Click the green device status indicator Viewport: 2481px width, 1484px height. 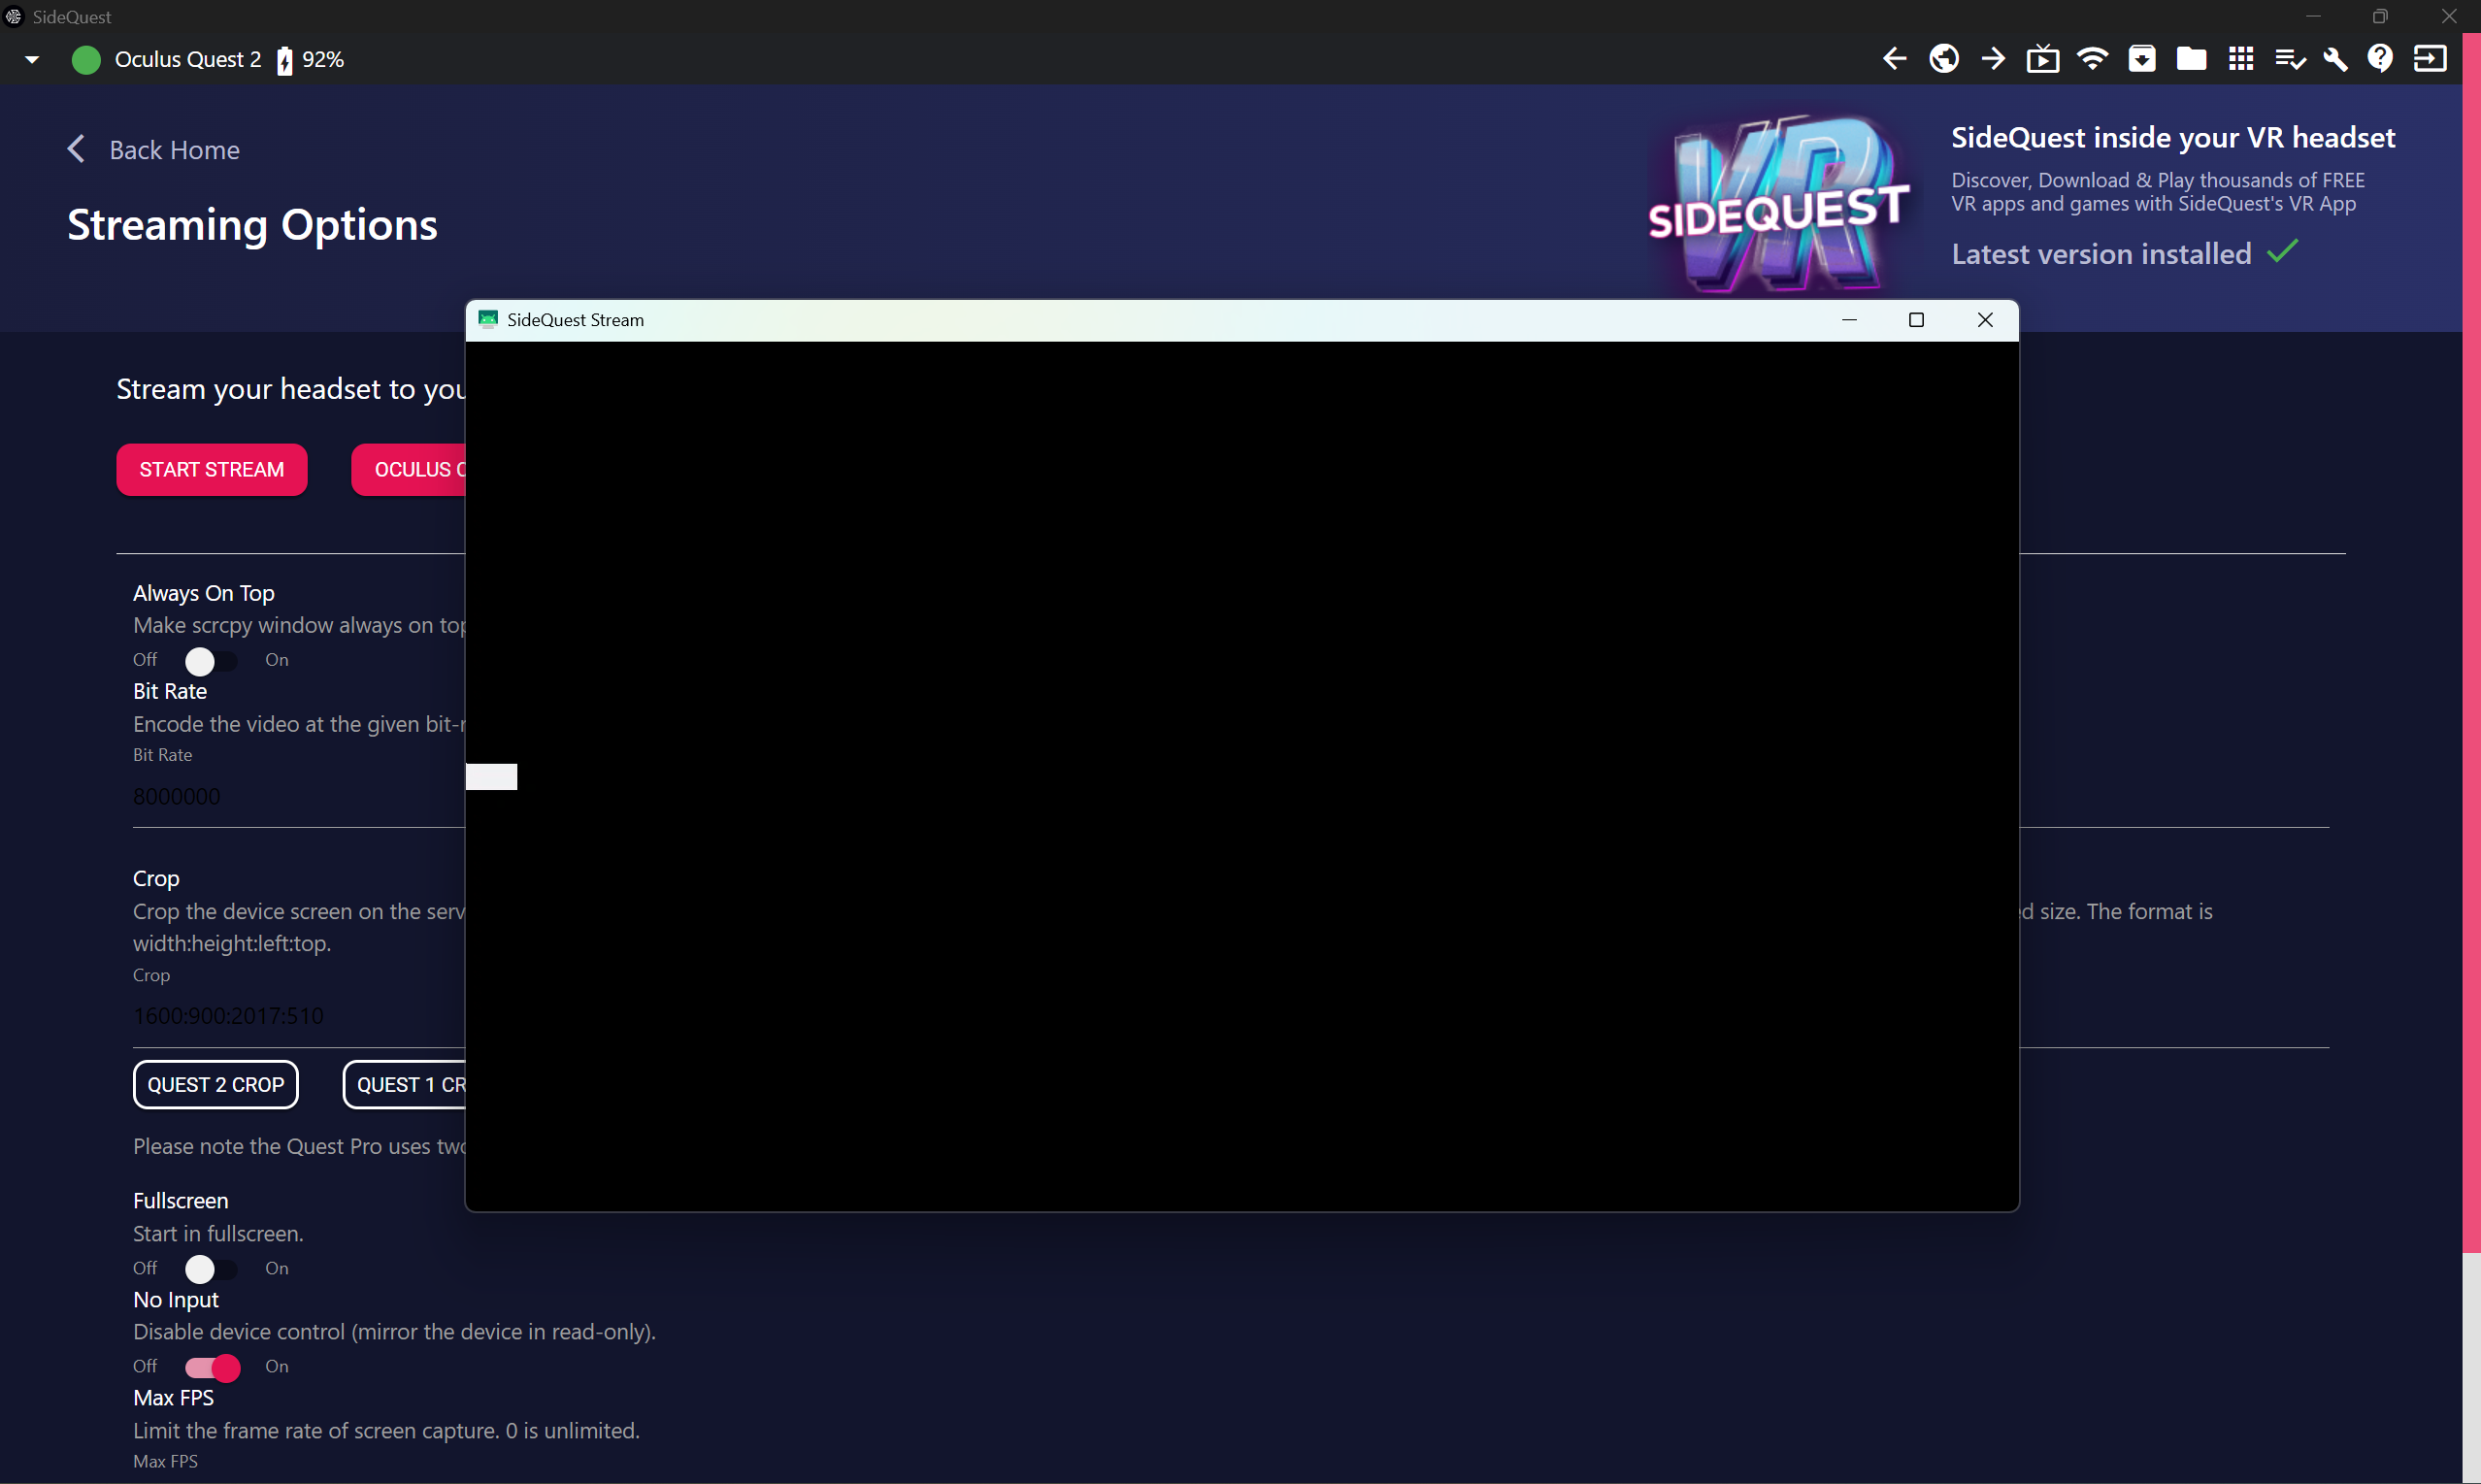[x=86, y=59]
